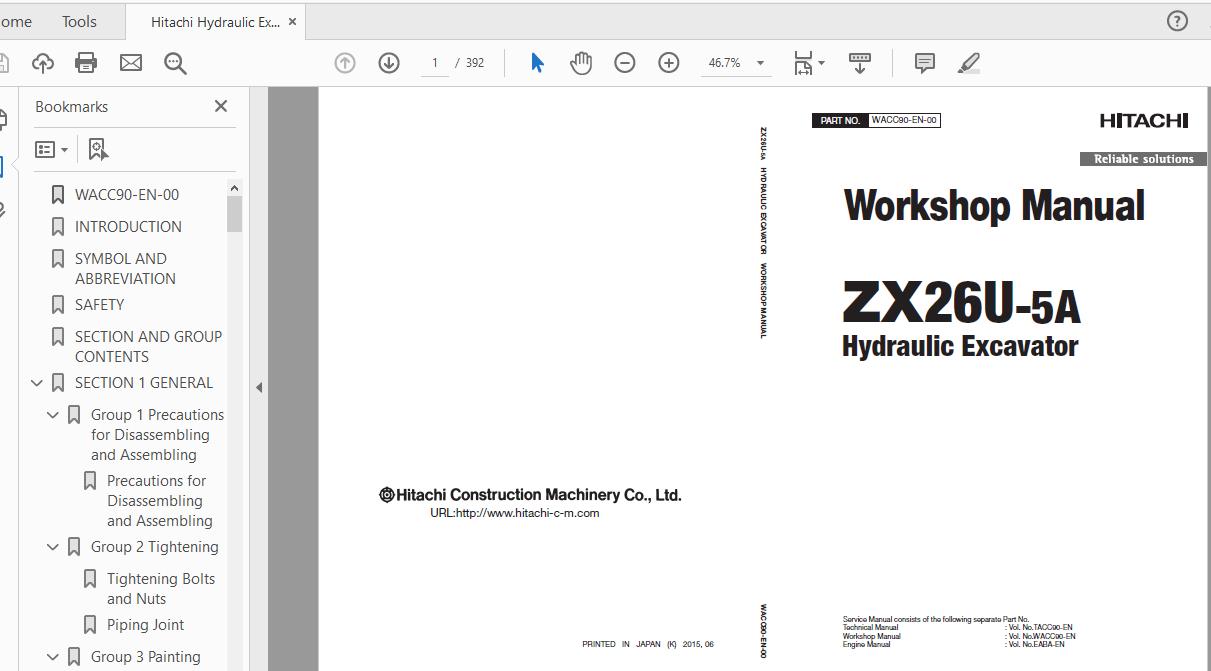
Task: Send the file by email
Action: point(131,63)
